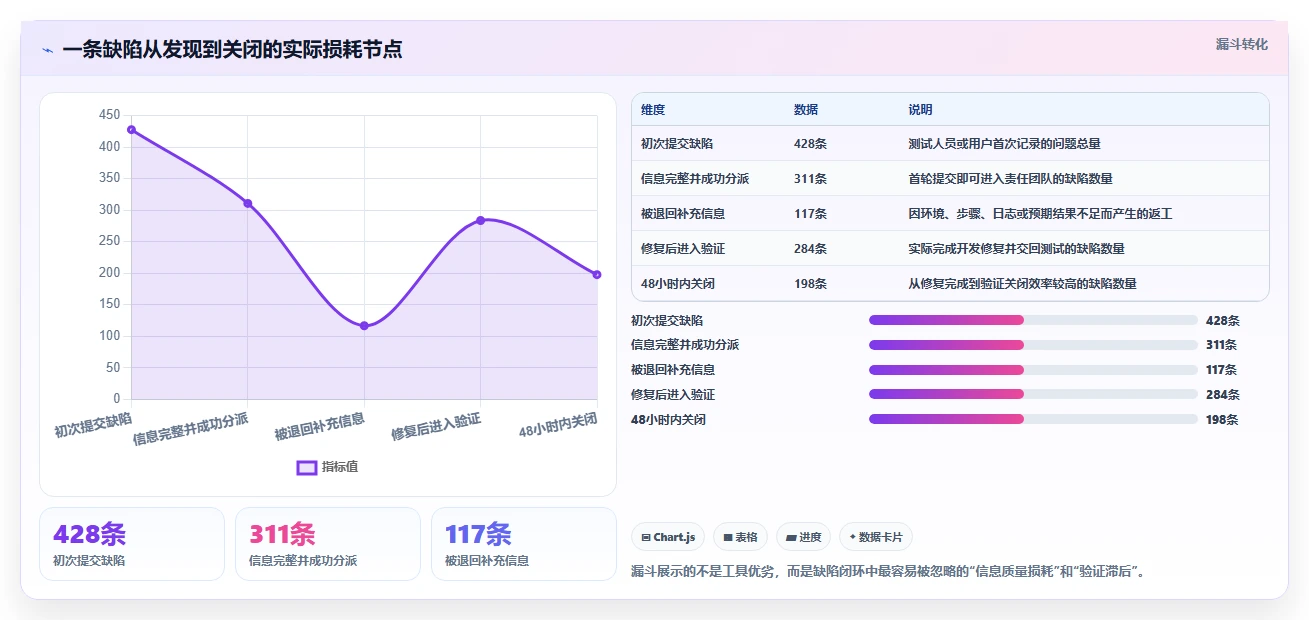Click the progress bar for 修复后进入验证
The image size is (1309, 620).
(1033, 394)
